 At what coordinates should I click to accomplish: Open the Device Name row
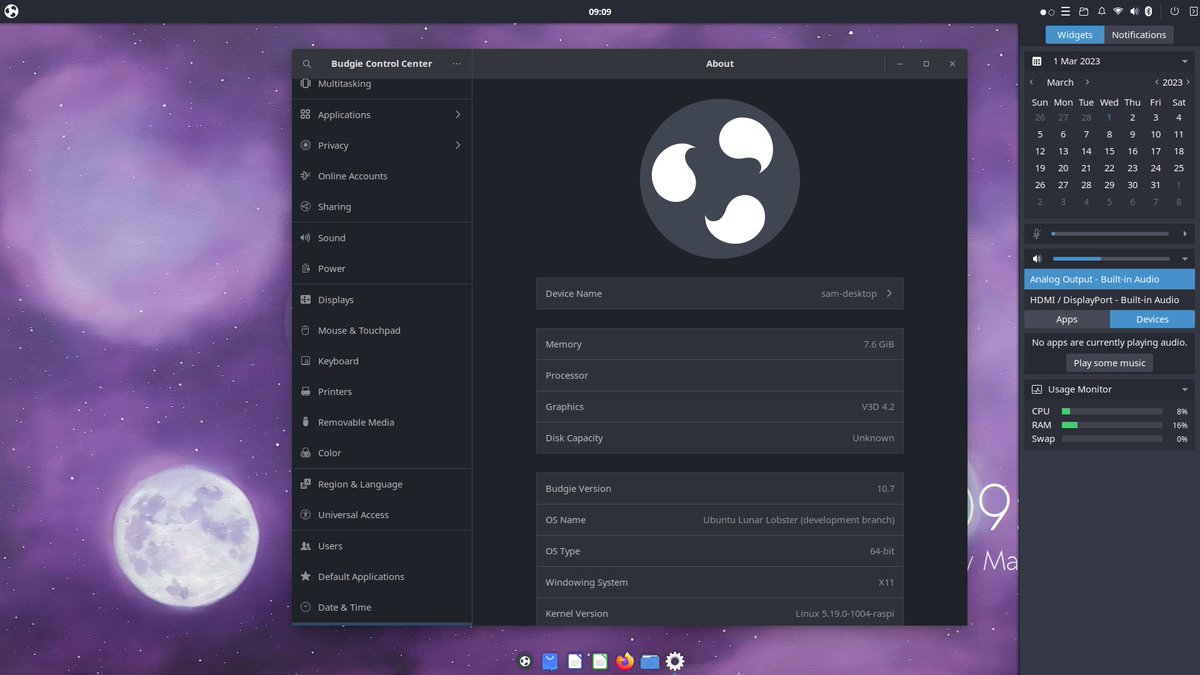pos(719,294)
